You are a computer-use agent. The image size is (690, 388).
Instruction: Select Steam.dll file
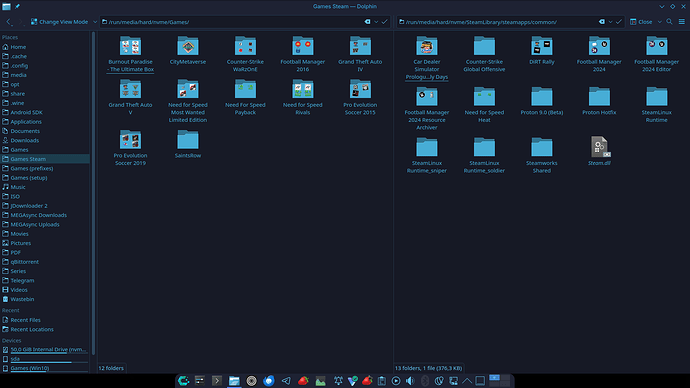[x=599, y=151]
